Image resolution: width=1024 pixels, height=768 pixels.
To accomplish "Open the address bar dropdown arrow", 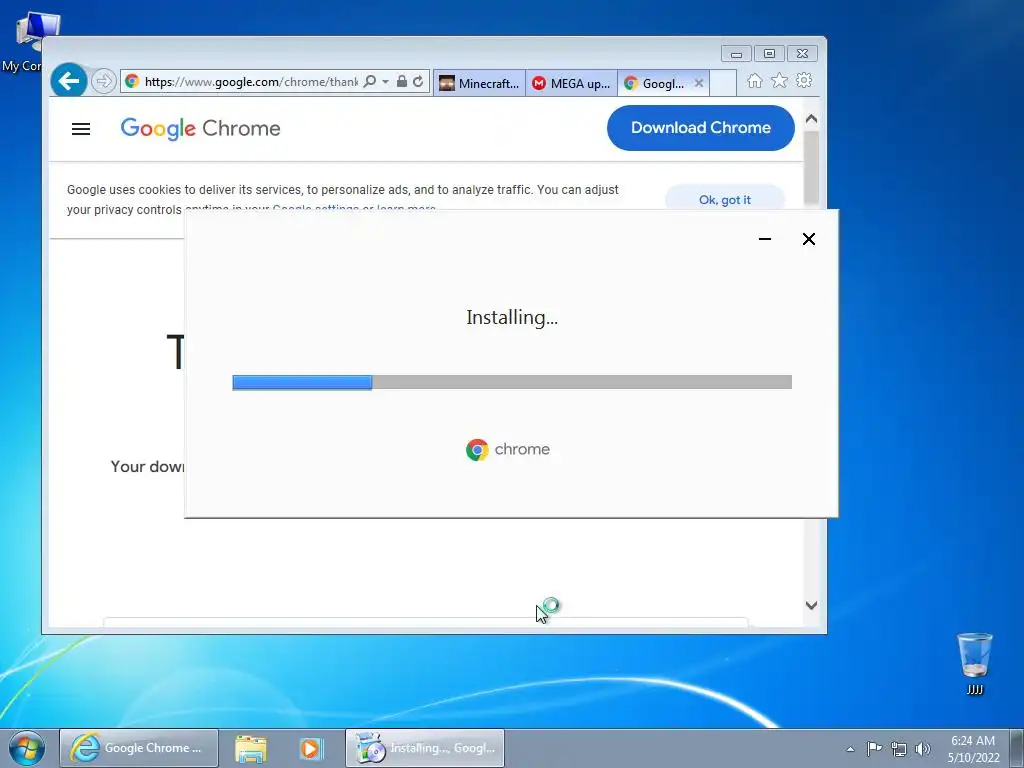I will click(x=385, y=82).
